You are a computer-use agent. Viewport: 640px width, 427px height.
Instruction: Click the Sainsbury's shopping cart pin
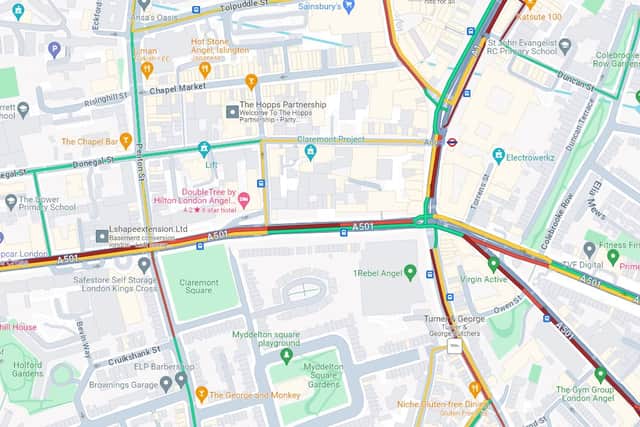tap(349, 7)
